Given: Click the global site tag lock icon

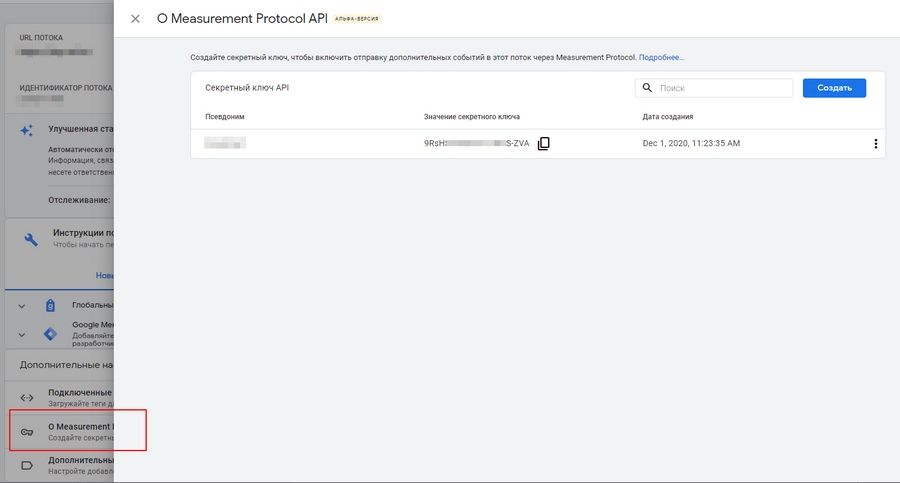Looking at the screenshot, I should click(x=51, y=306).
